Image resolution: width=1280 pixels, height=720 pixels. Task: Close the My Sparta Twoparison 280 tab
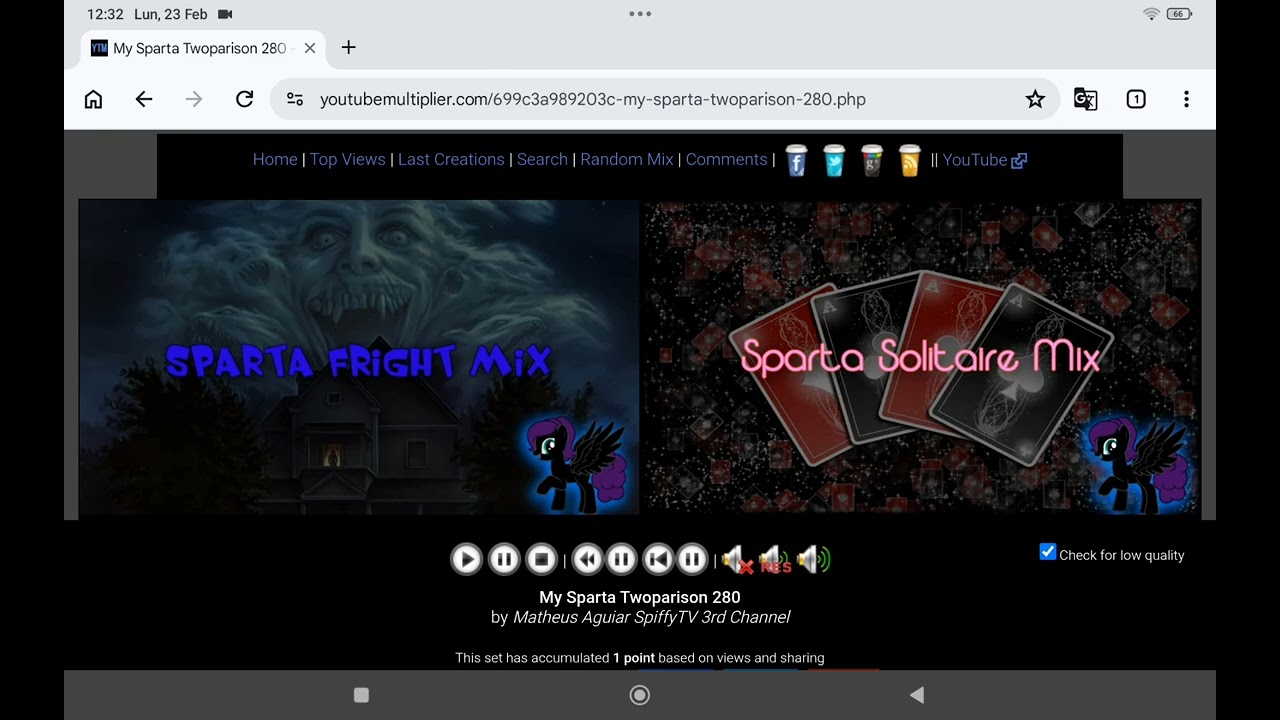[x=310, y=48]
